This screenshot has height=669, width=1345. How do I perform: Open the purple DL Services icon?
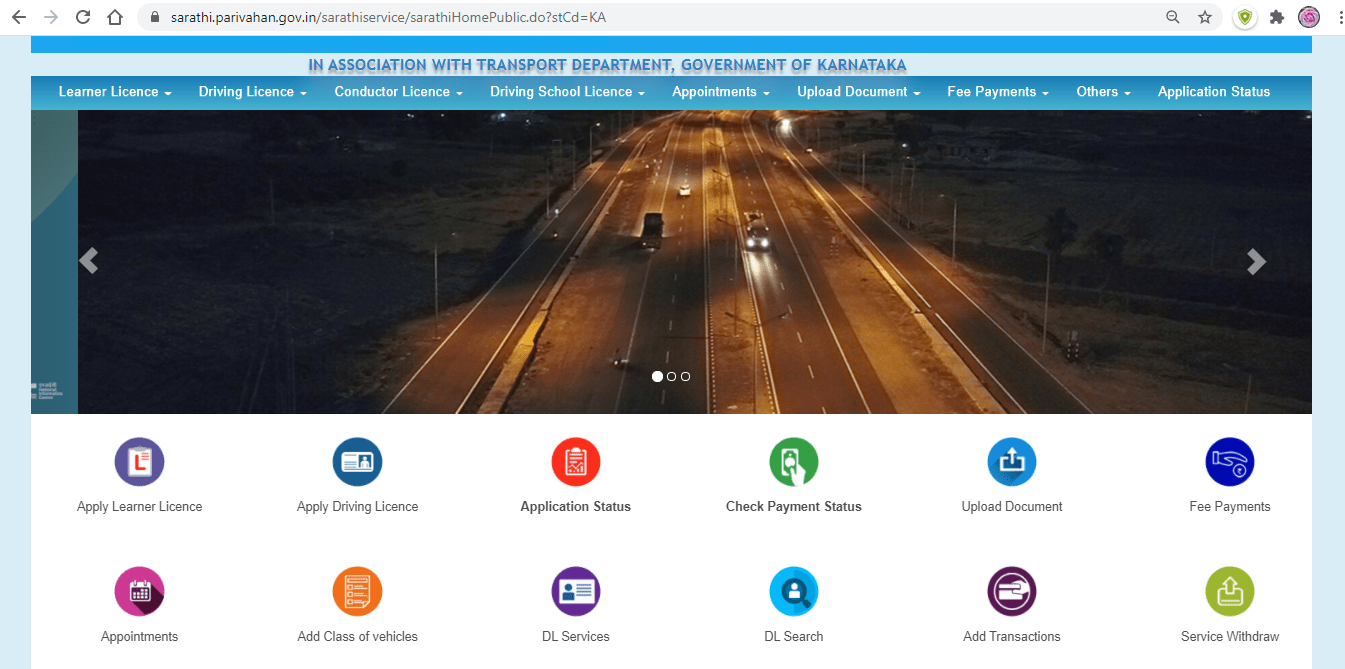tap(576, 591)
